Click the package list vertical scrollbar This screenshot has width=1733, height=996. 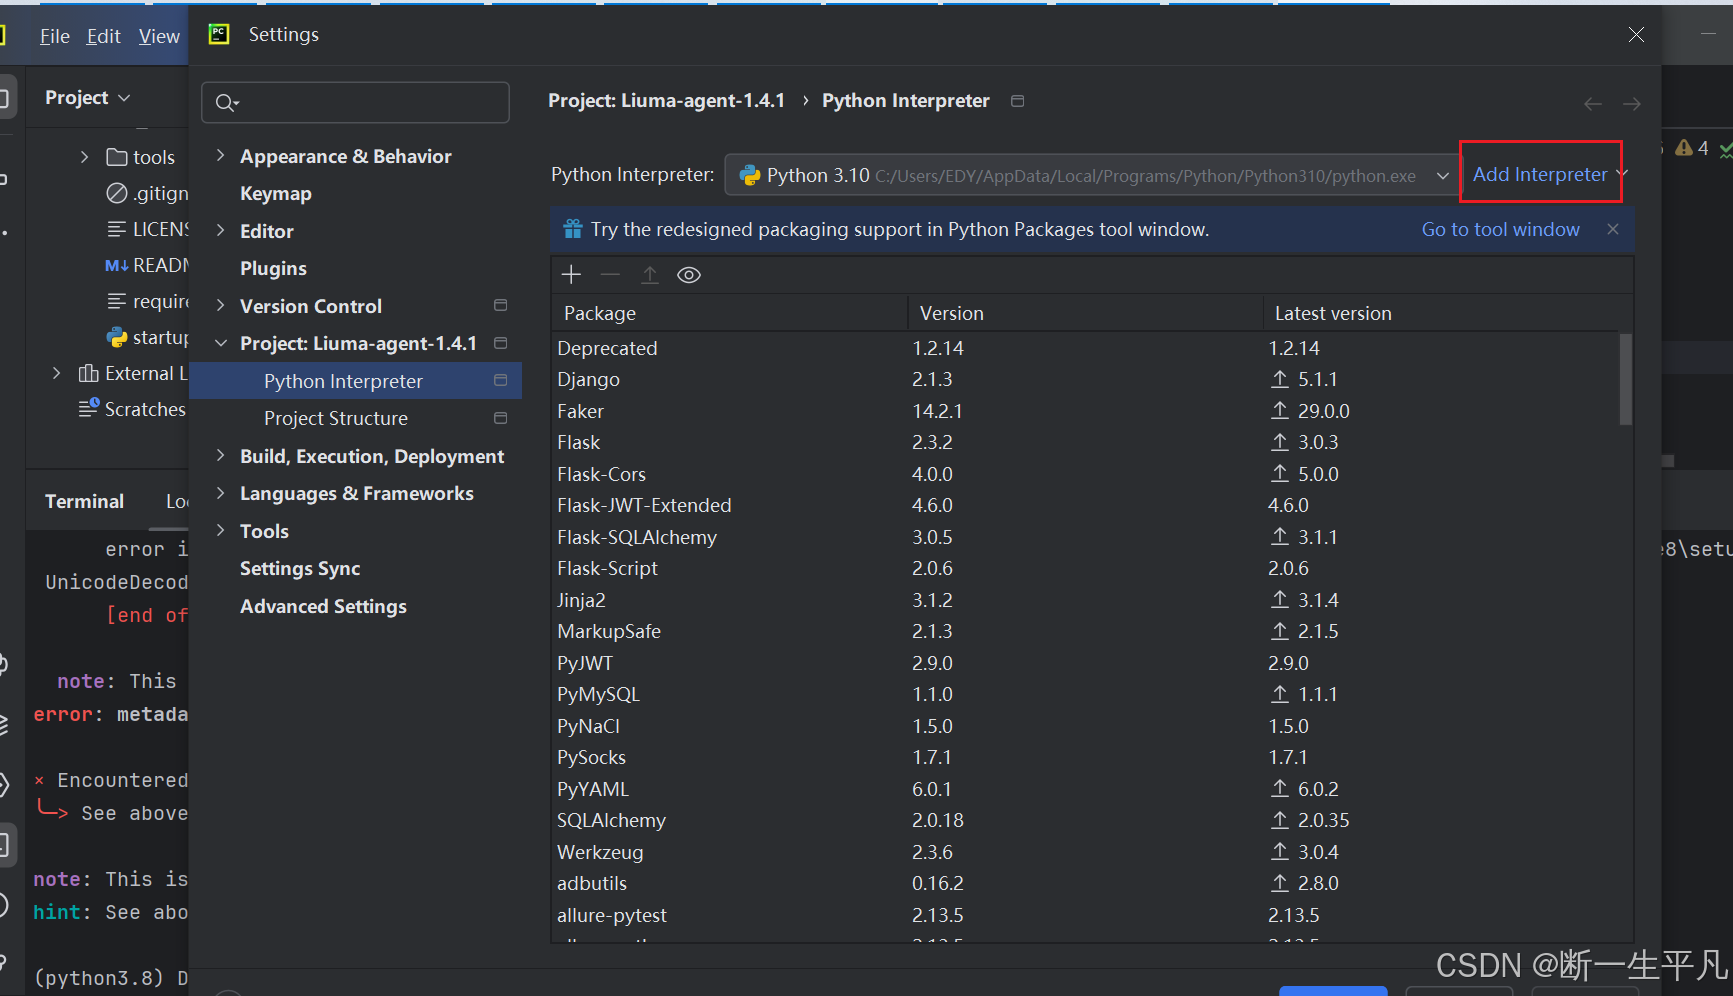coord(1626,379)
